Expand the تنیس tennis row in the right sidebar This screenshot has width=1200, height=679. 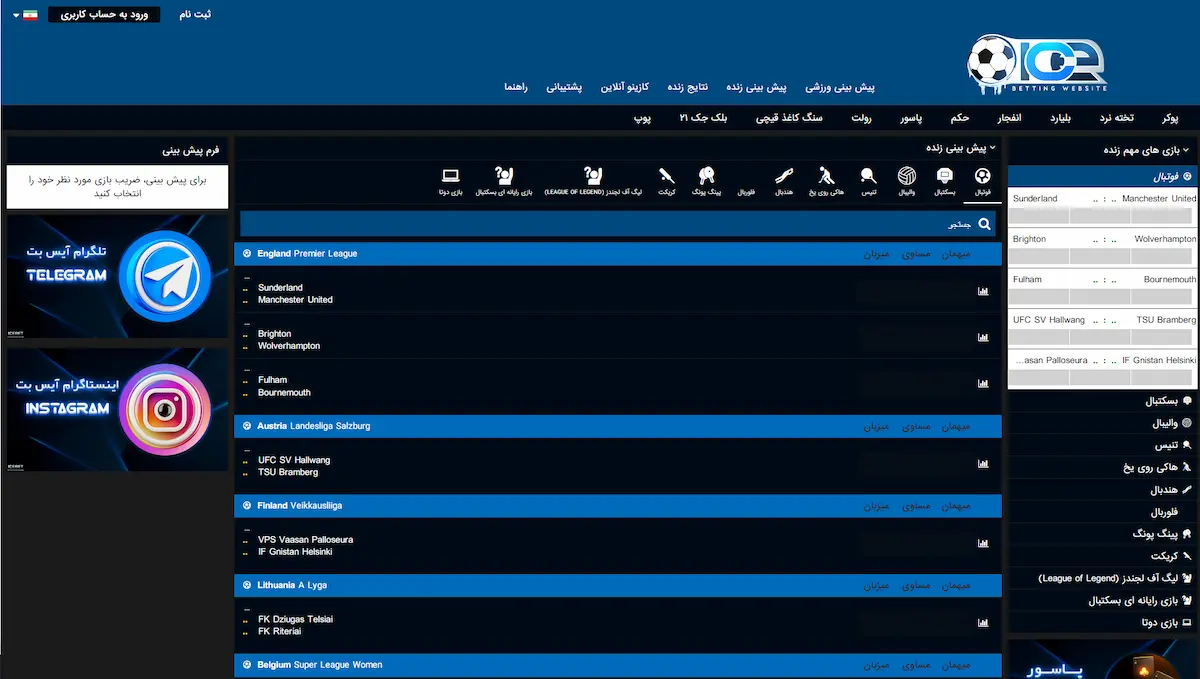1102,445
